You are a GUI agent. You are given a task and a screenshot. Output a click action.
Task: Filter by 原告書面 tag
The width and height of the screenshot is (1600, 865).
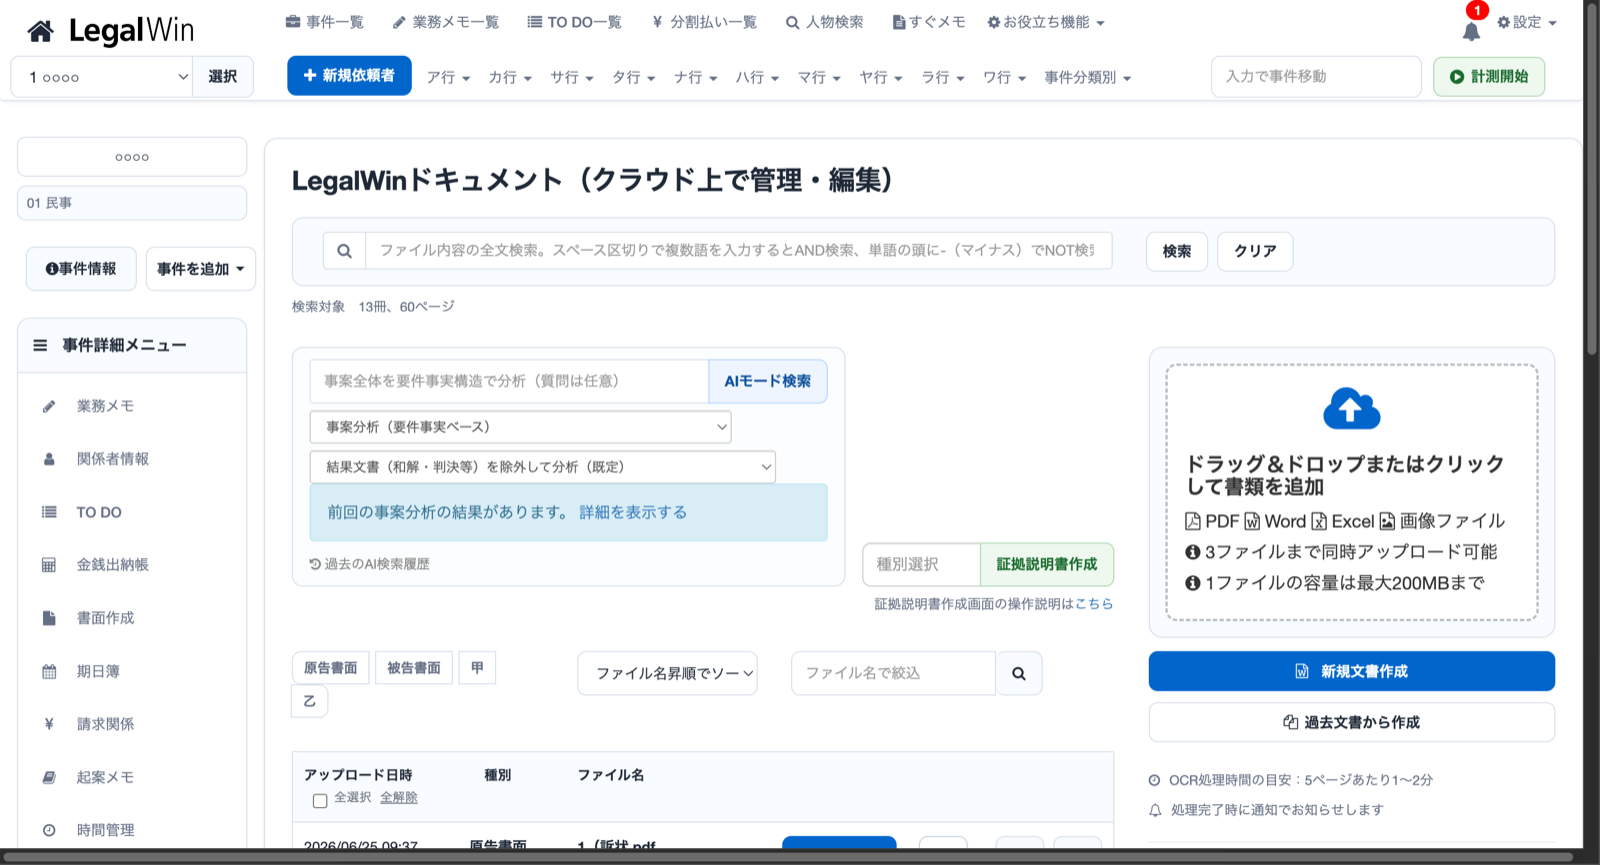tap(331, 668)
